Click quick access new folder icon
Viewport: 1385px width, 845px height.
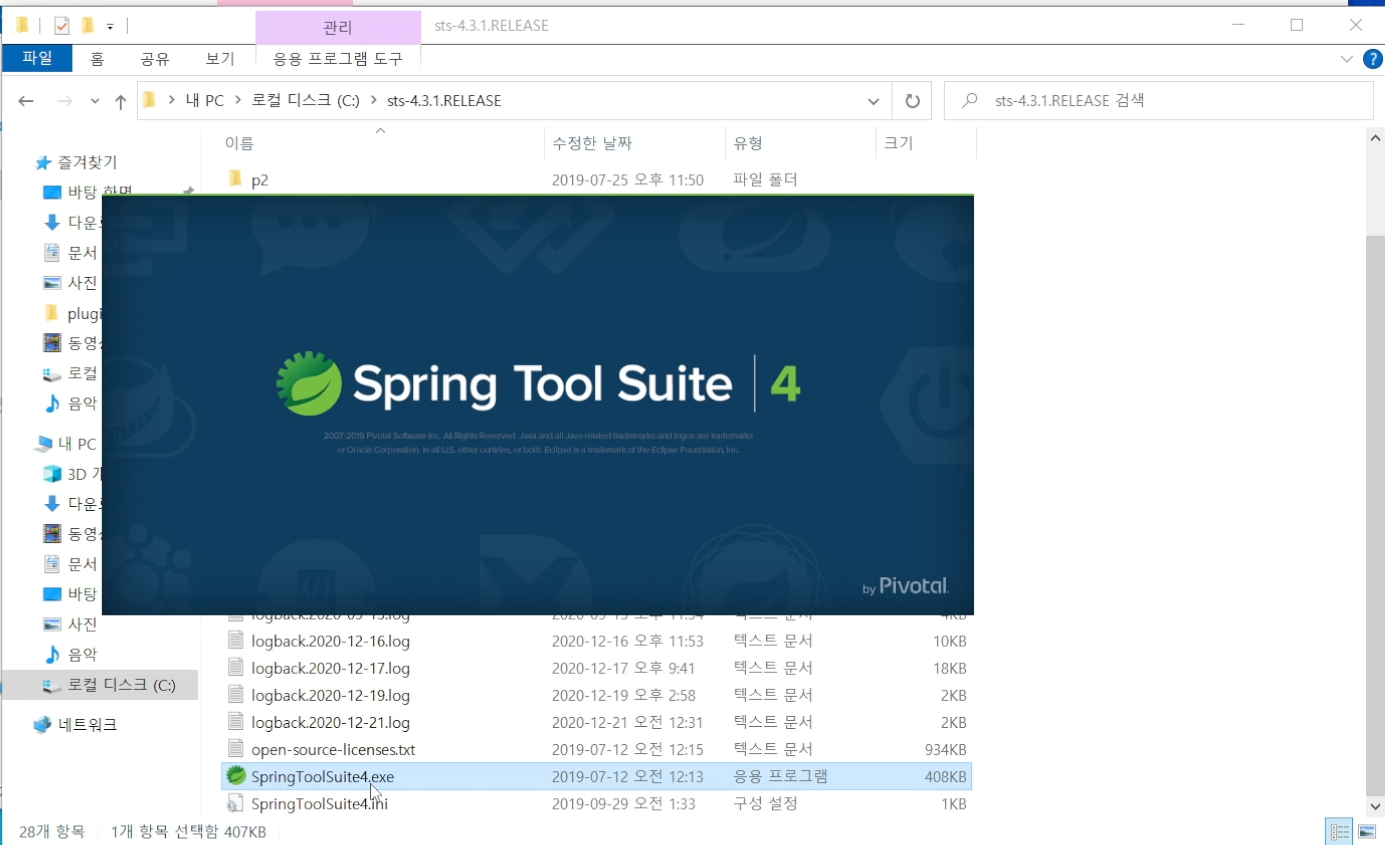[87, 25]
